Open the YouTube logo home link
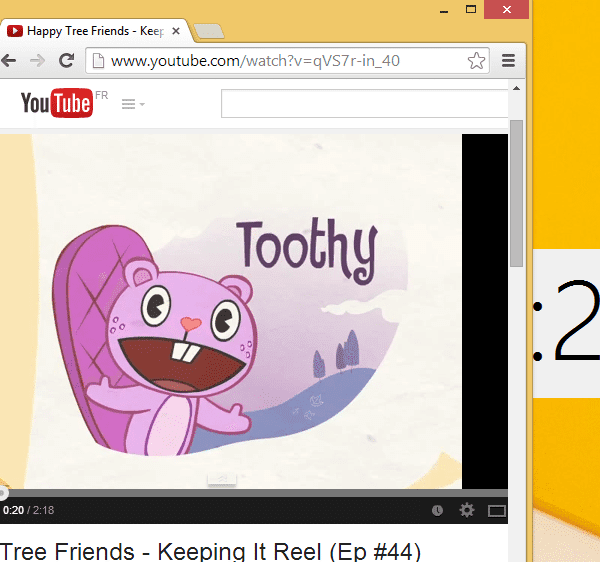This screenshot has width=600, height=562. pyautogui.click(x=57, y=103)
